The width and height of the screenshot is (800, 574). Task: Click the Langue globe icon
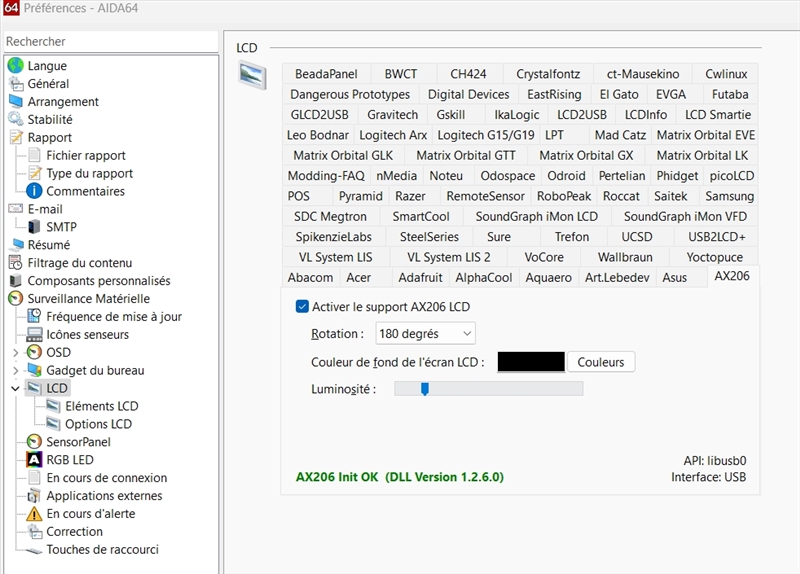pos(15,66)
